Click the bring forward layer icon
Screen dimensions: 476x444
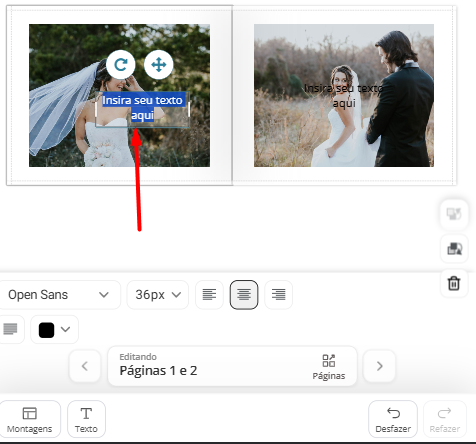pos(454,214)
